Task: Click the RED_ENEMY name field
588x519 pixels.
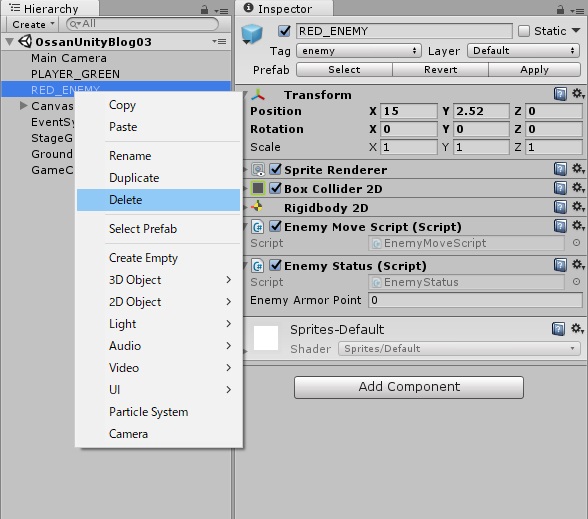Action: 404,31
